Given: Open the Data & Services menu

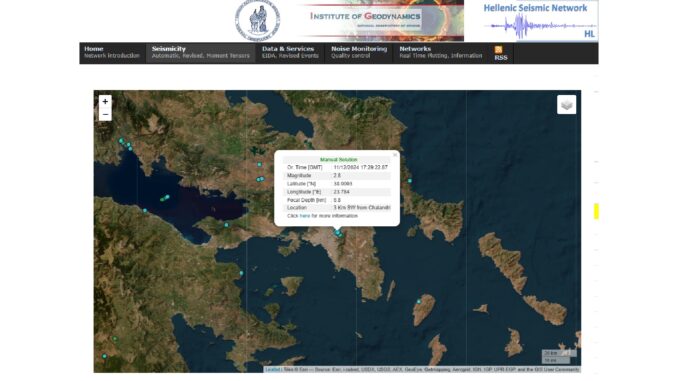Looking at the screenshot, I should click(x=290, y=52).
